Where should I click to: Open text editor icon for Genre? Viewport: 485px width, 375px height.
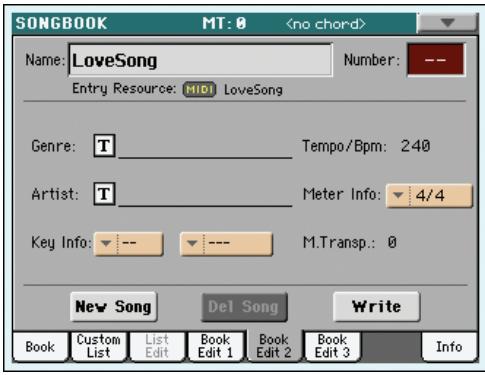pos(104,146)
